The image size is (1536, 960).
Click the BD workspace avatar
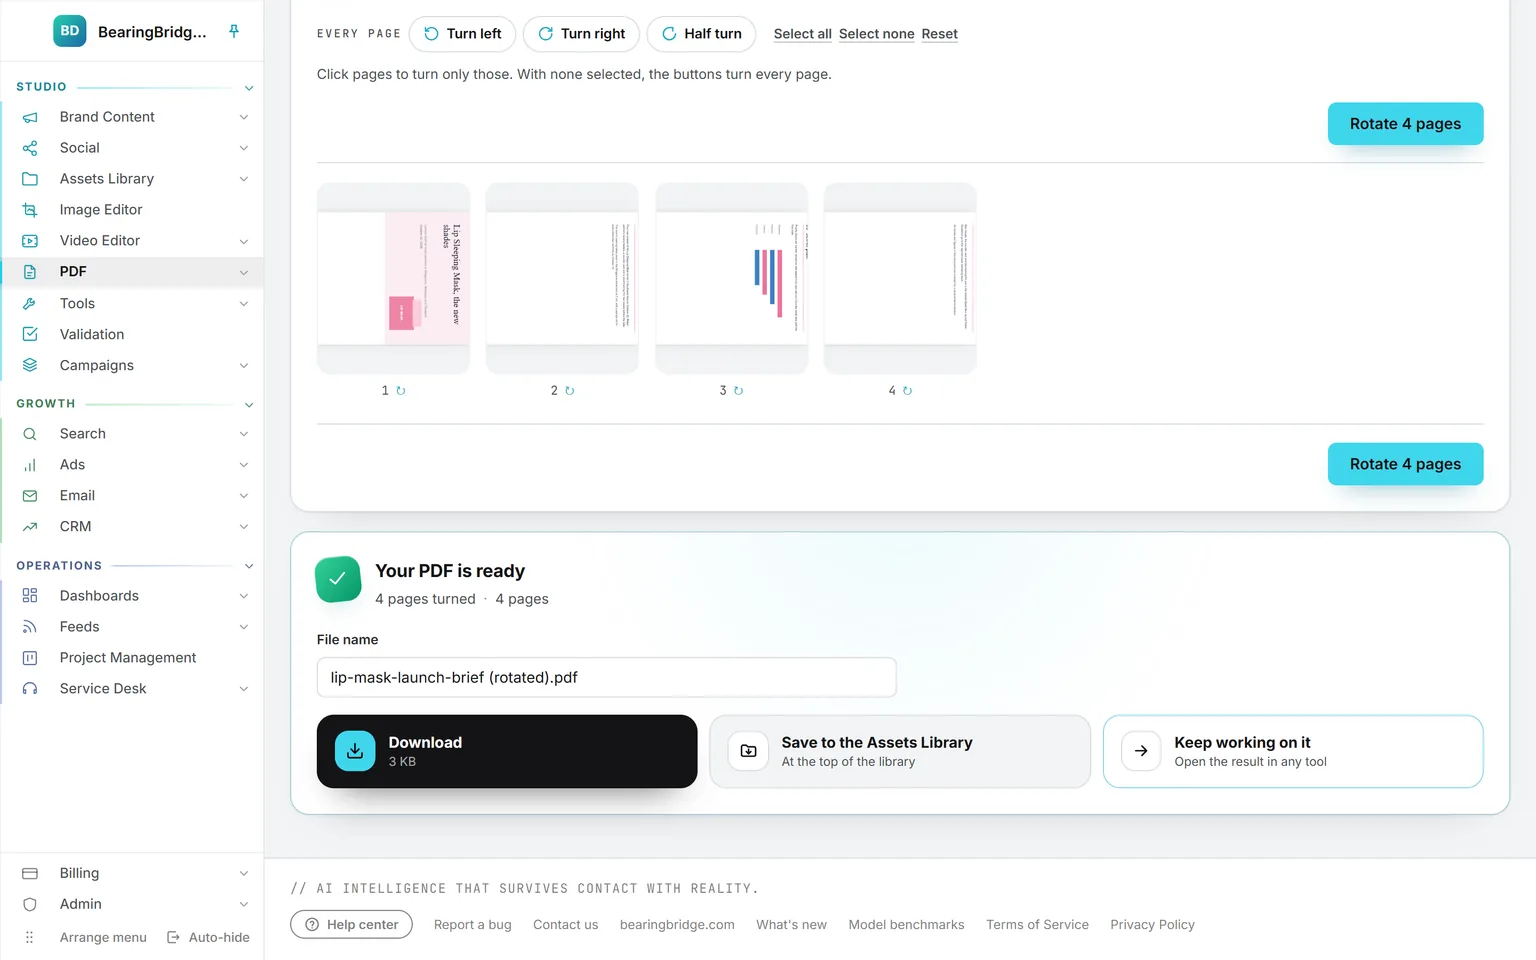point(70,31)
